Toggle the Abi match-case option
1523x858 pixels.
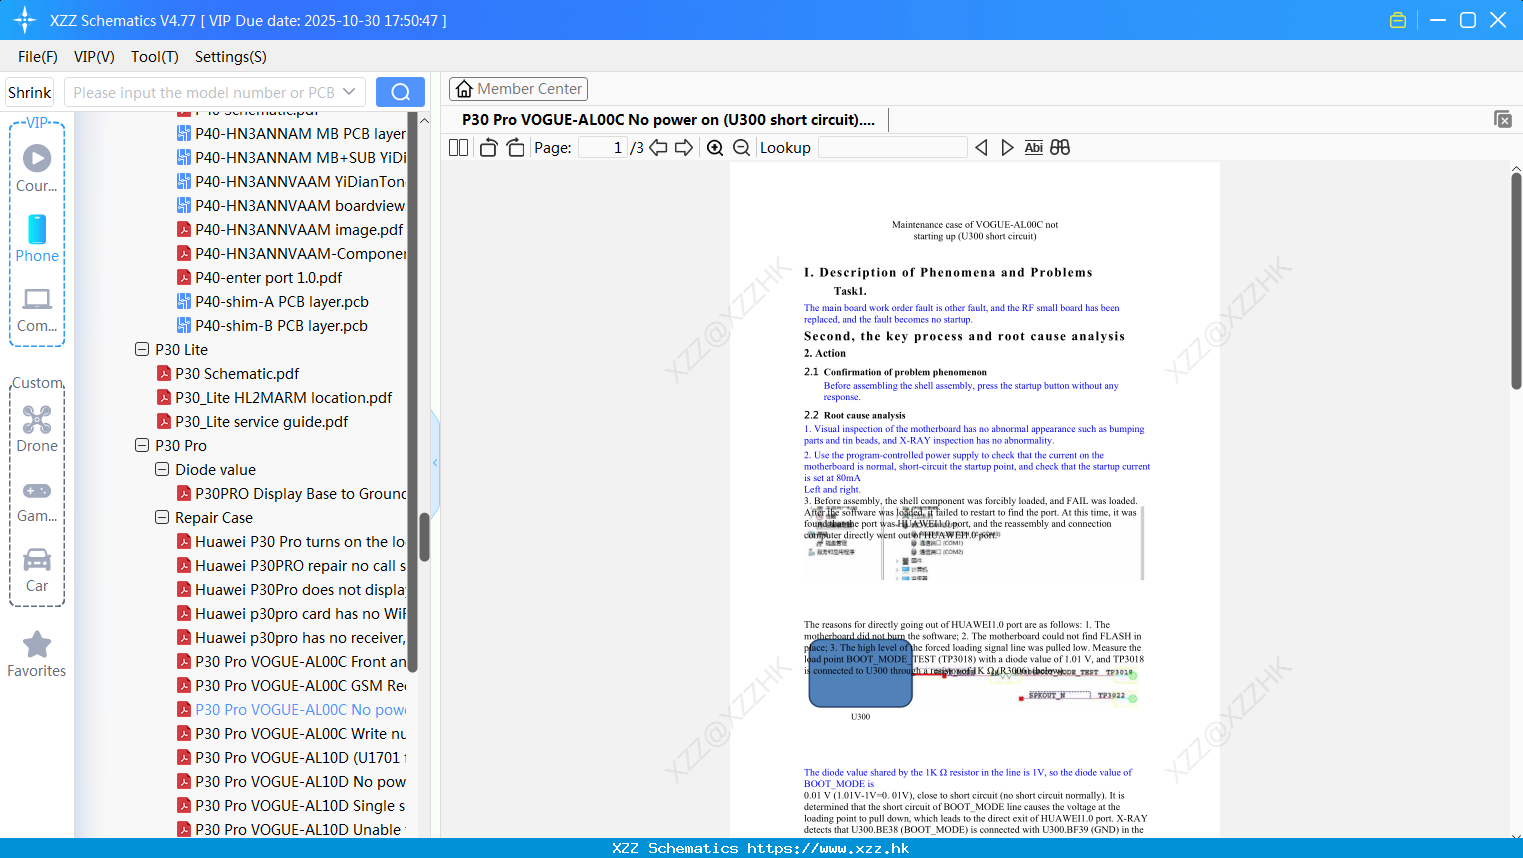coord(1034,148)
